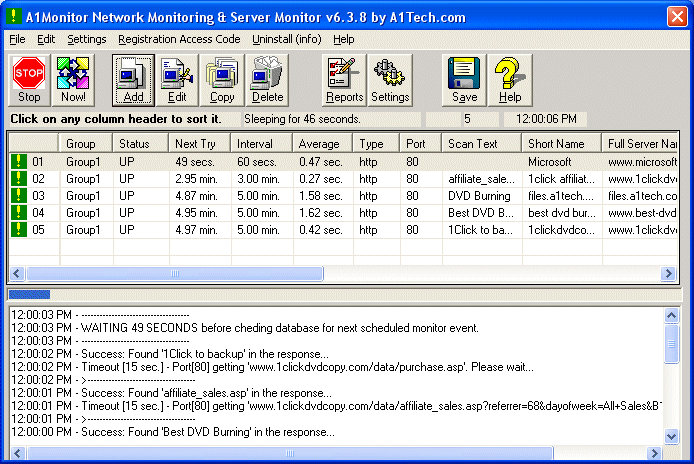Open the Edit monitor toolbar icon

(177, 80)
